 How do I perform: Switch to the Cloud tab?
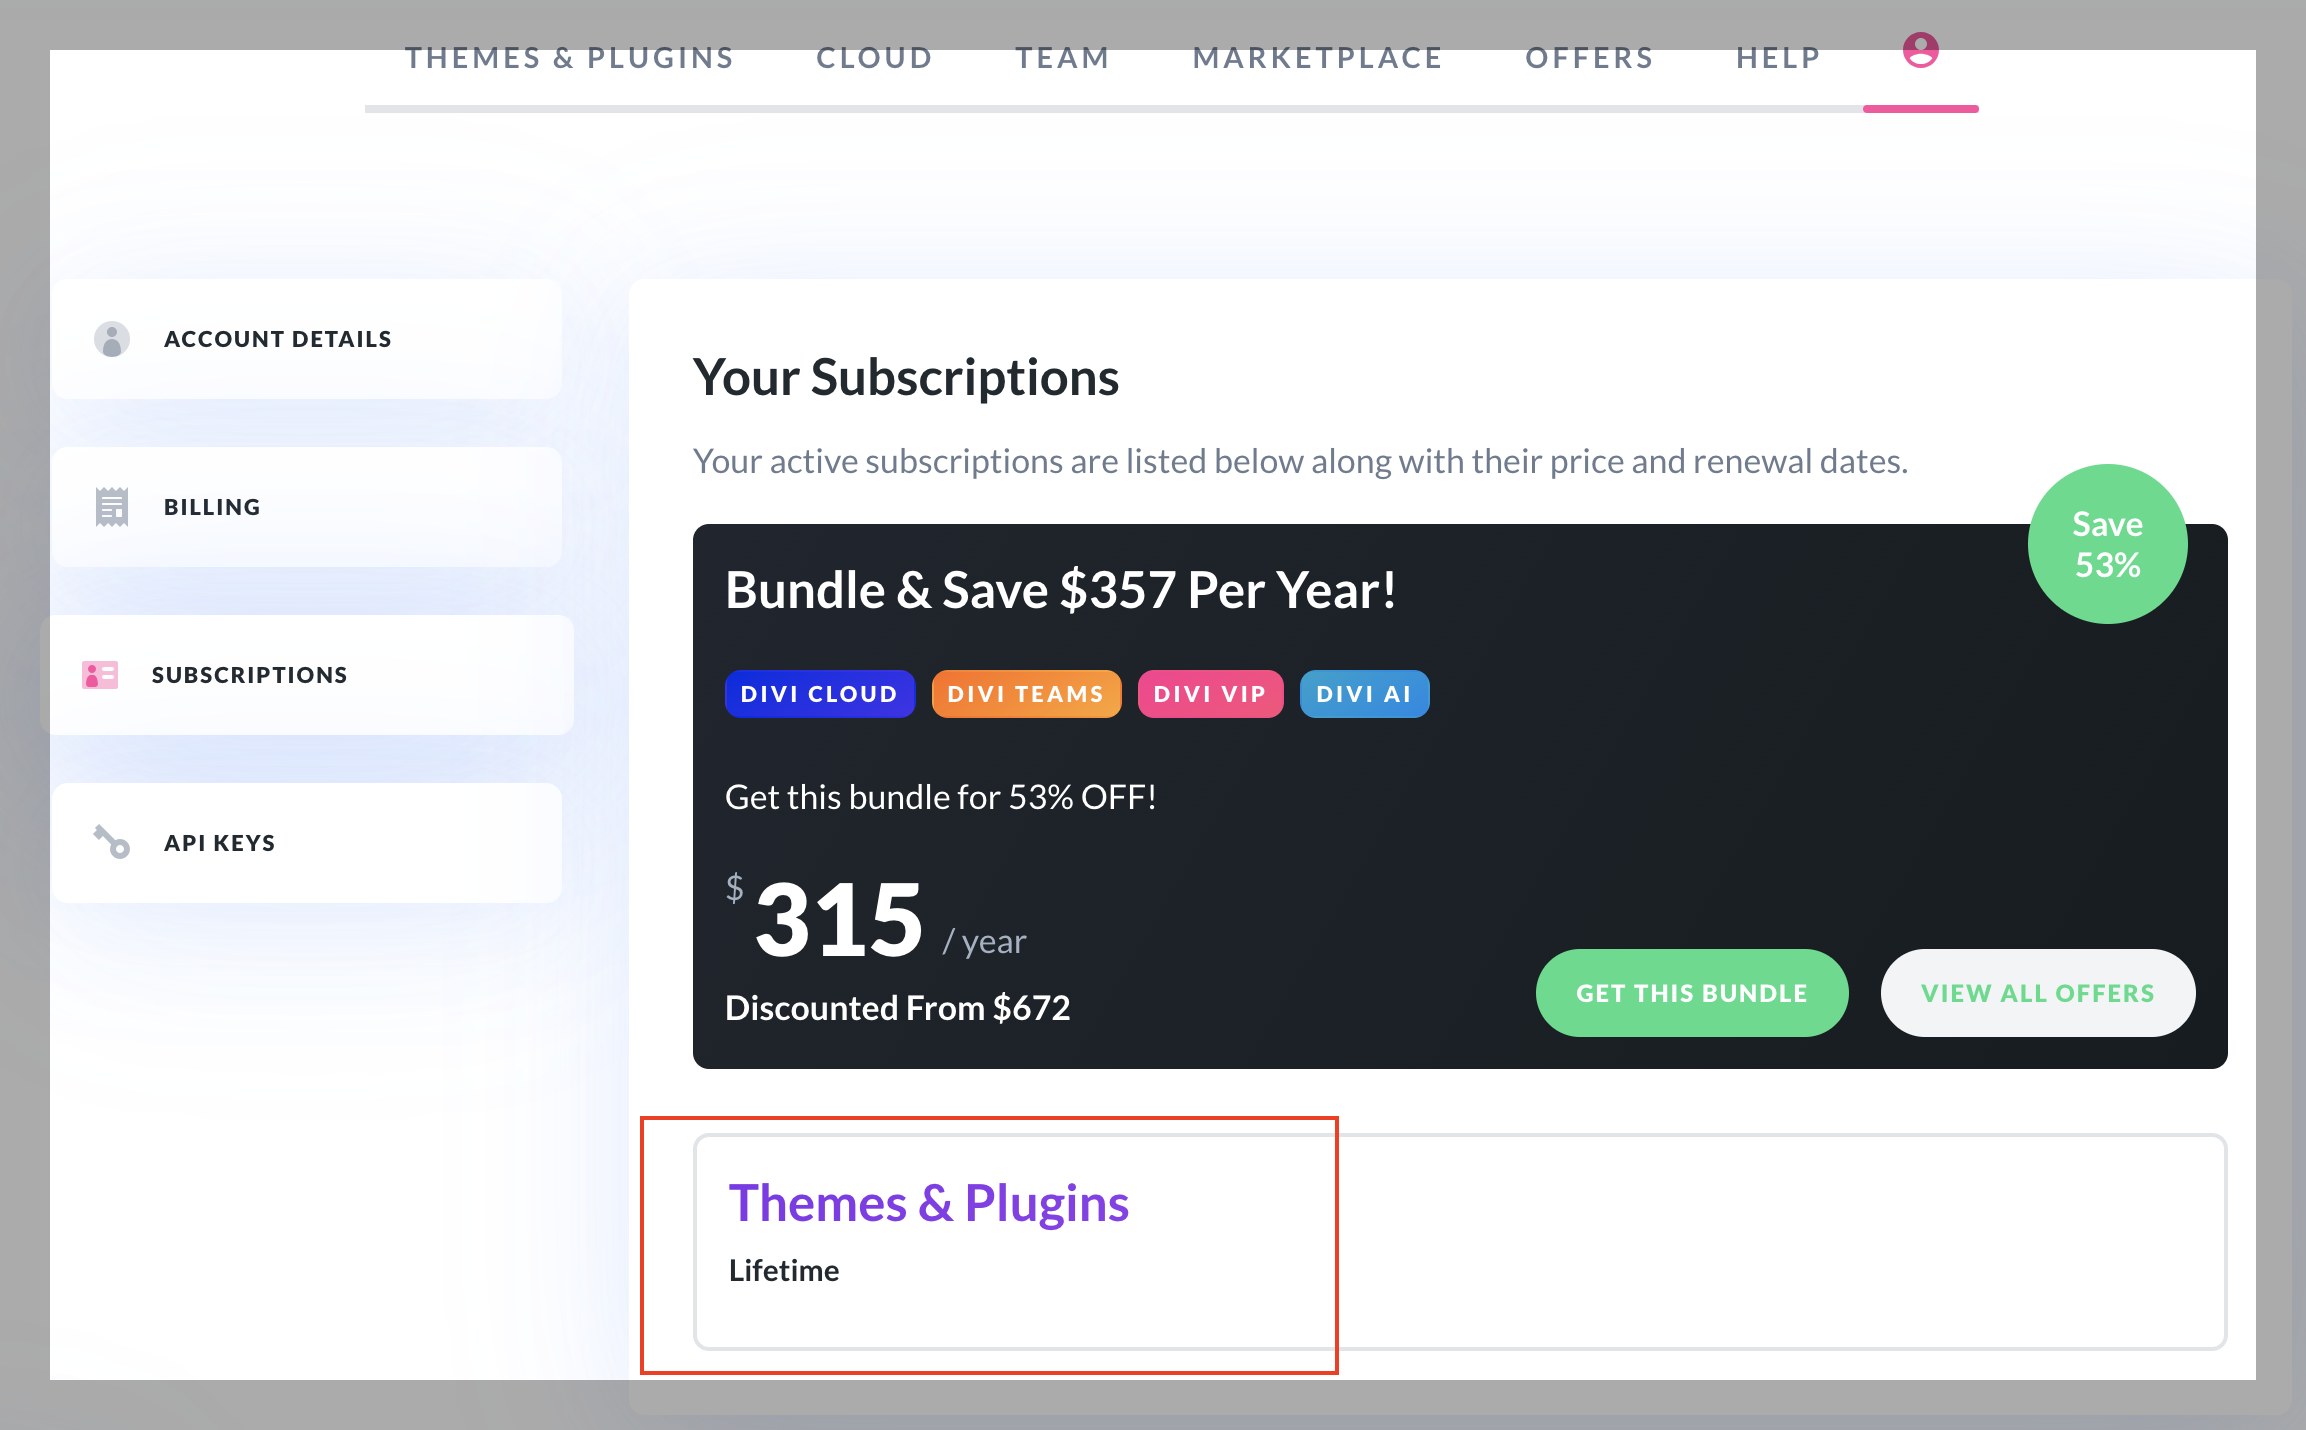coord(875,58)
